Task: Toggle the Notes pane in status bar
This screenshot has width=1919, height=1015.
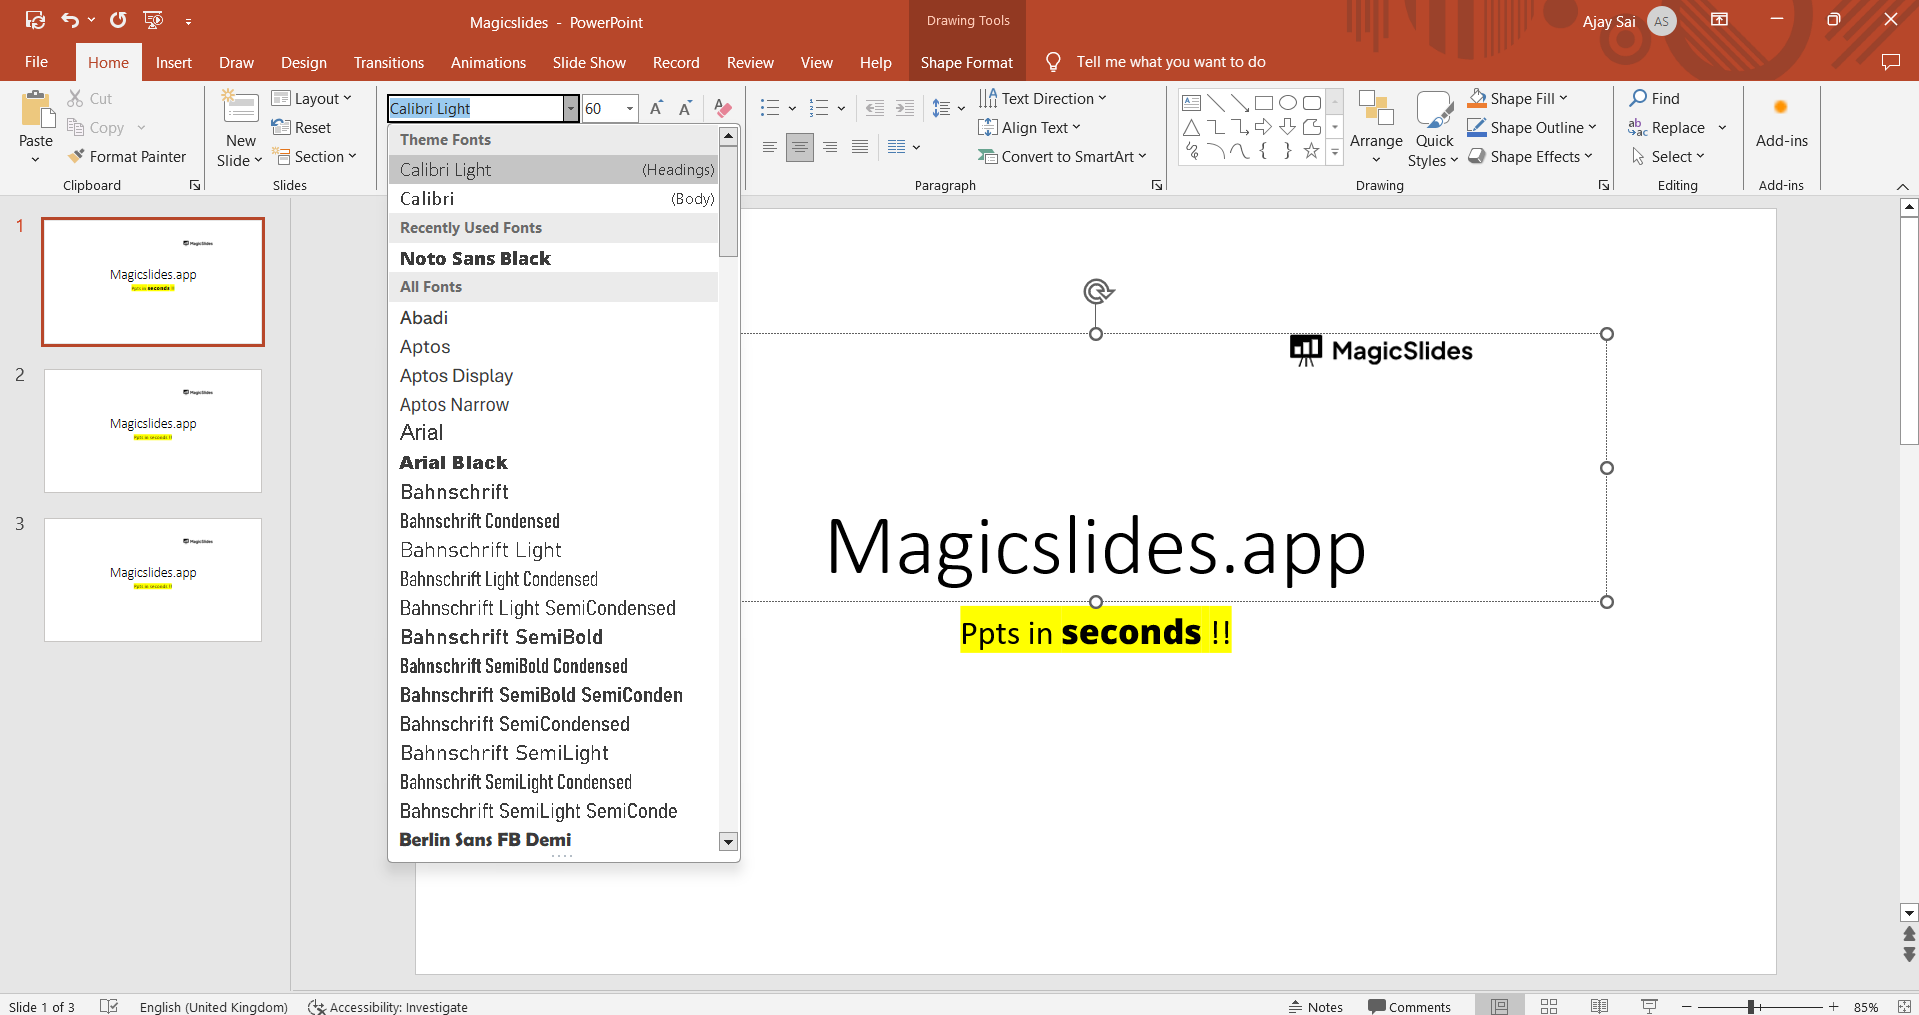Action: [x=1315, y=1006]
